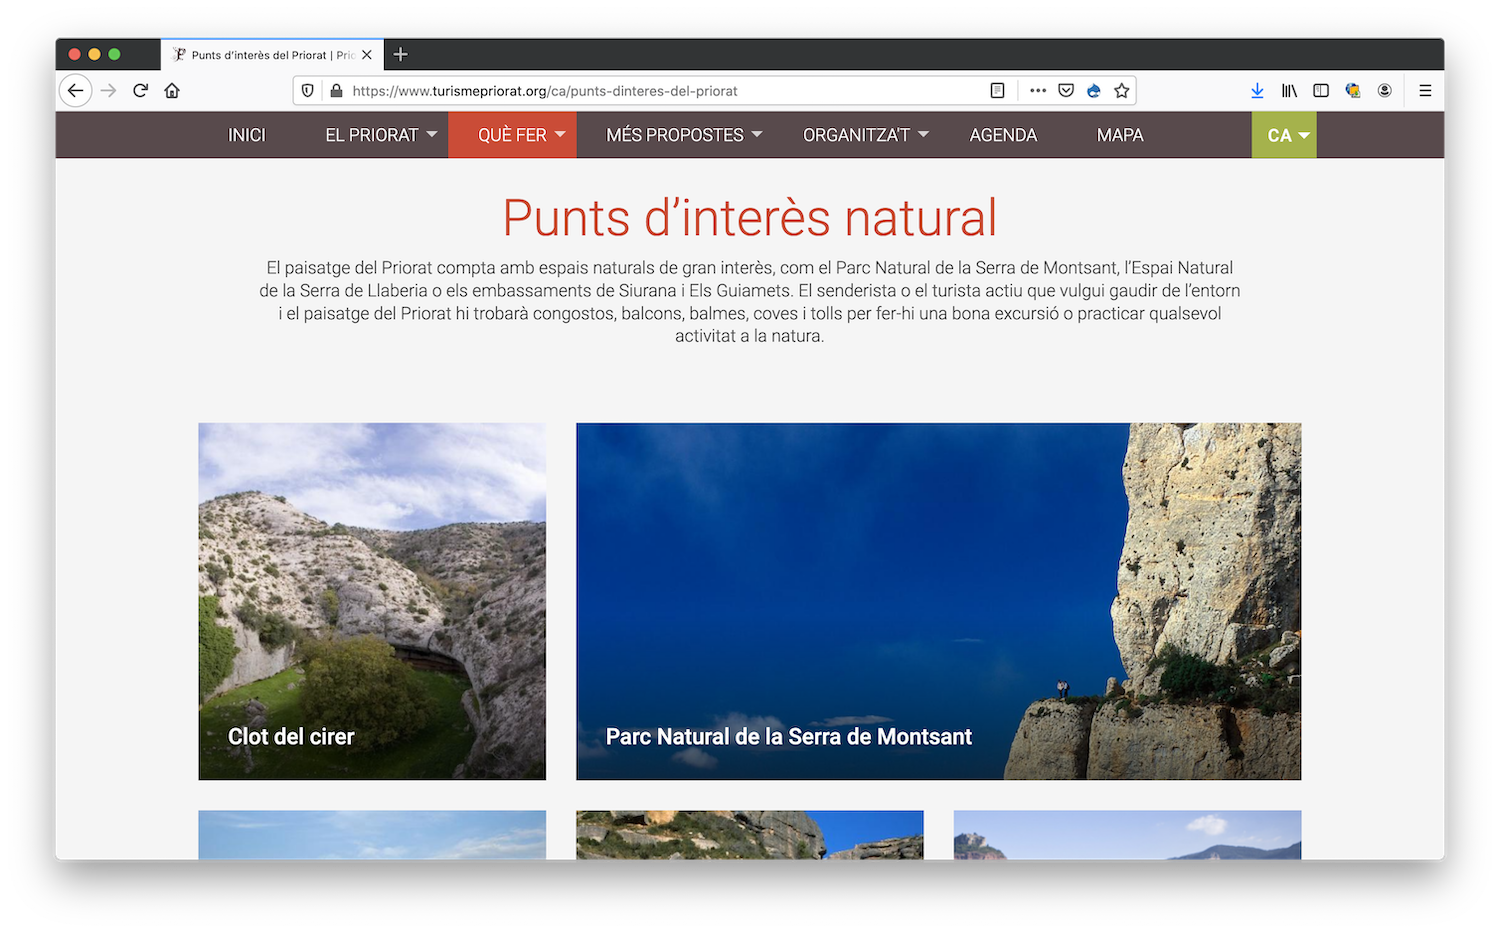1500x933 pixels.
Task: Open the Firefox hamburger menu
Action: [1425, 91]
